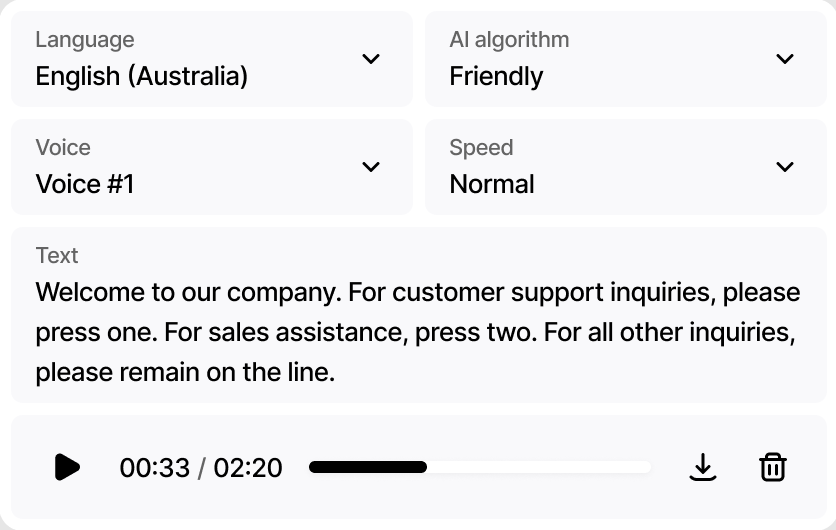Image resolution: width=836 pixels, height=530 pixels.
Task: Choose the Voice #1 field
Action: tap(212, 167)
